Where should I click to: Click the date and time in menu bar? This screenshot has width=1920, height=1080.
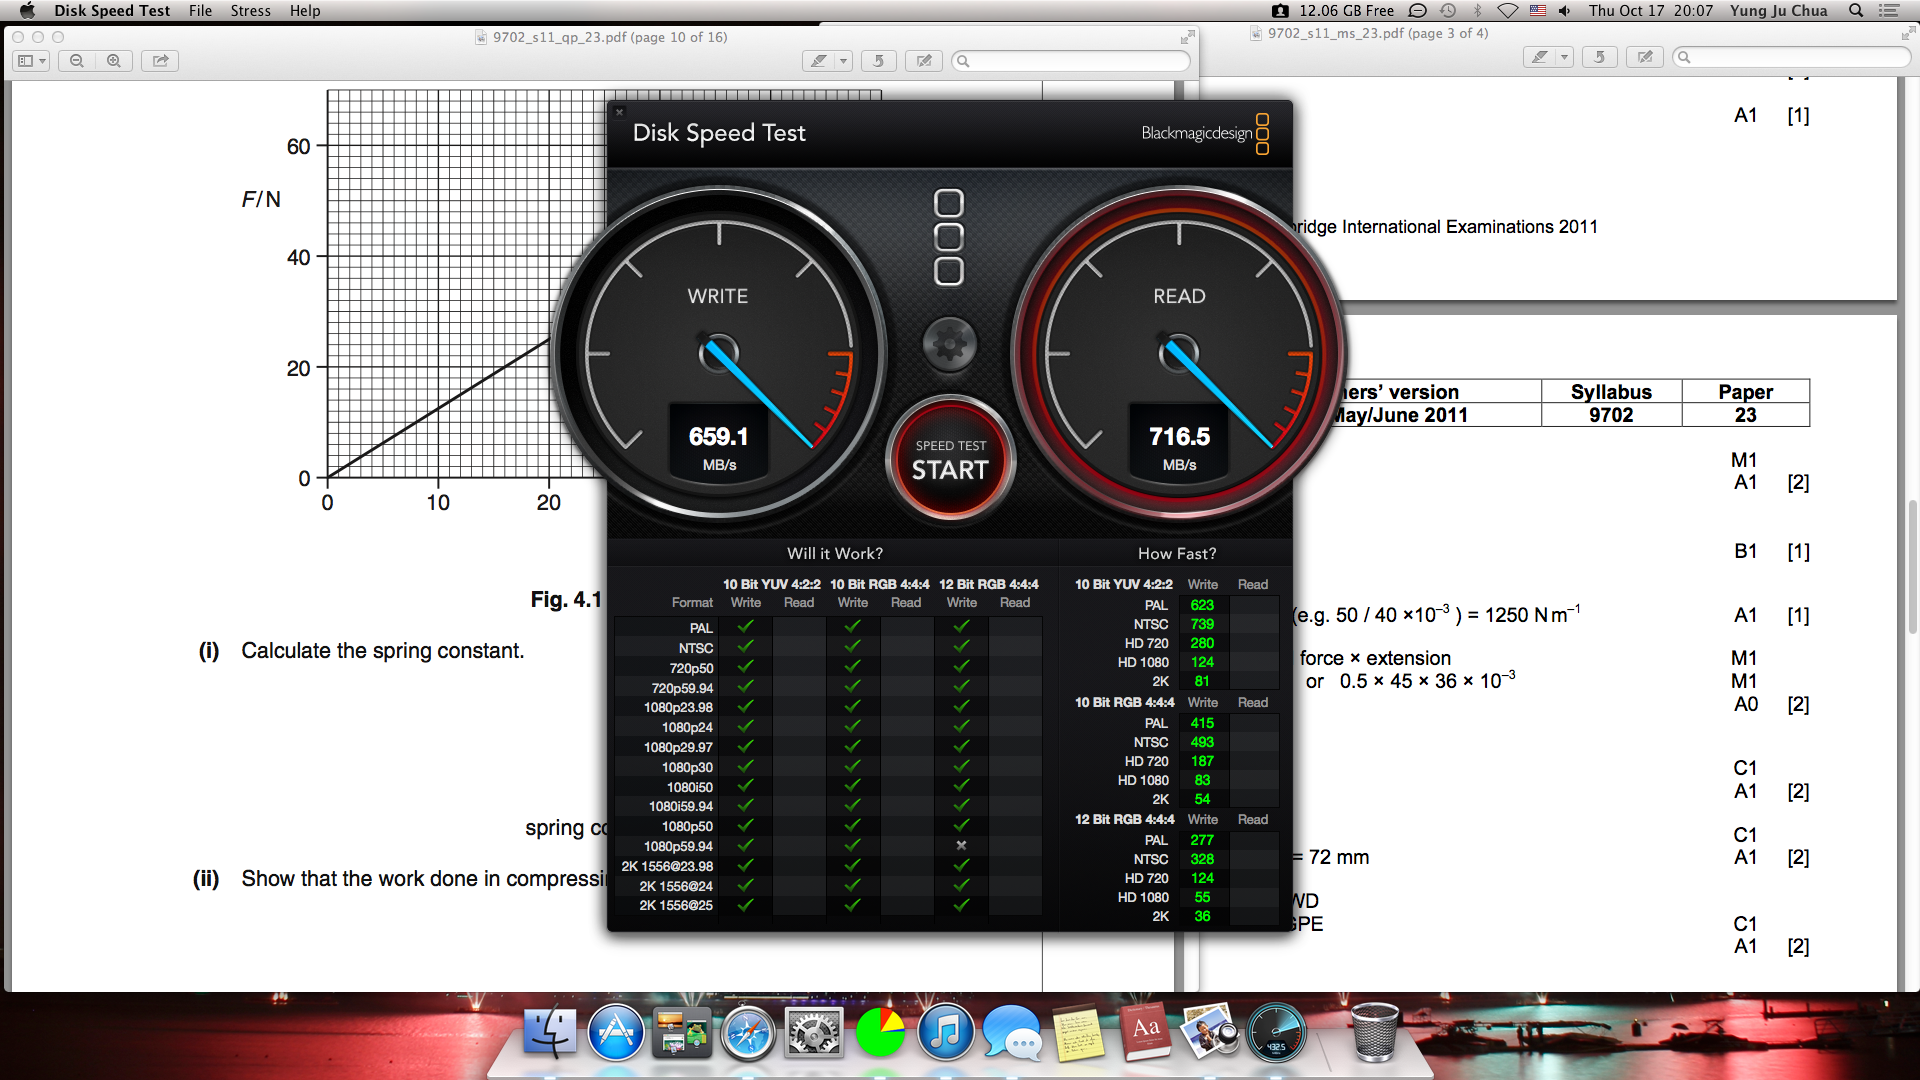pos(1650,11)
